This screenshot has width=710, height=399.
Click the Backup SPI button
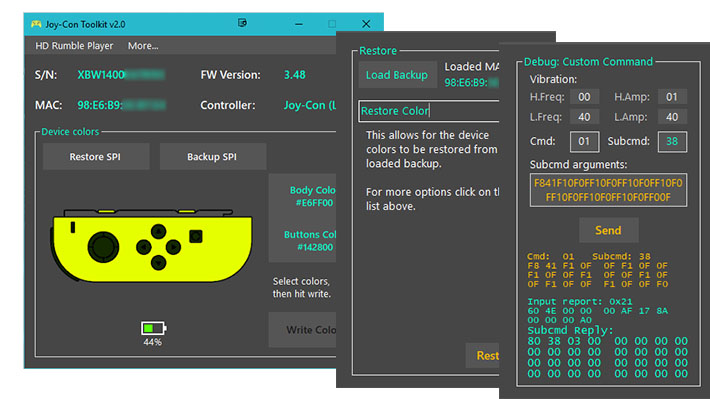pos(212,157)
